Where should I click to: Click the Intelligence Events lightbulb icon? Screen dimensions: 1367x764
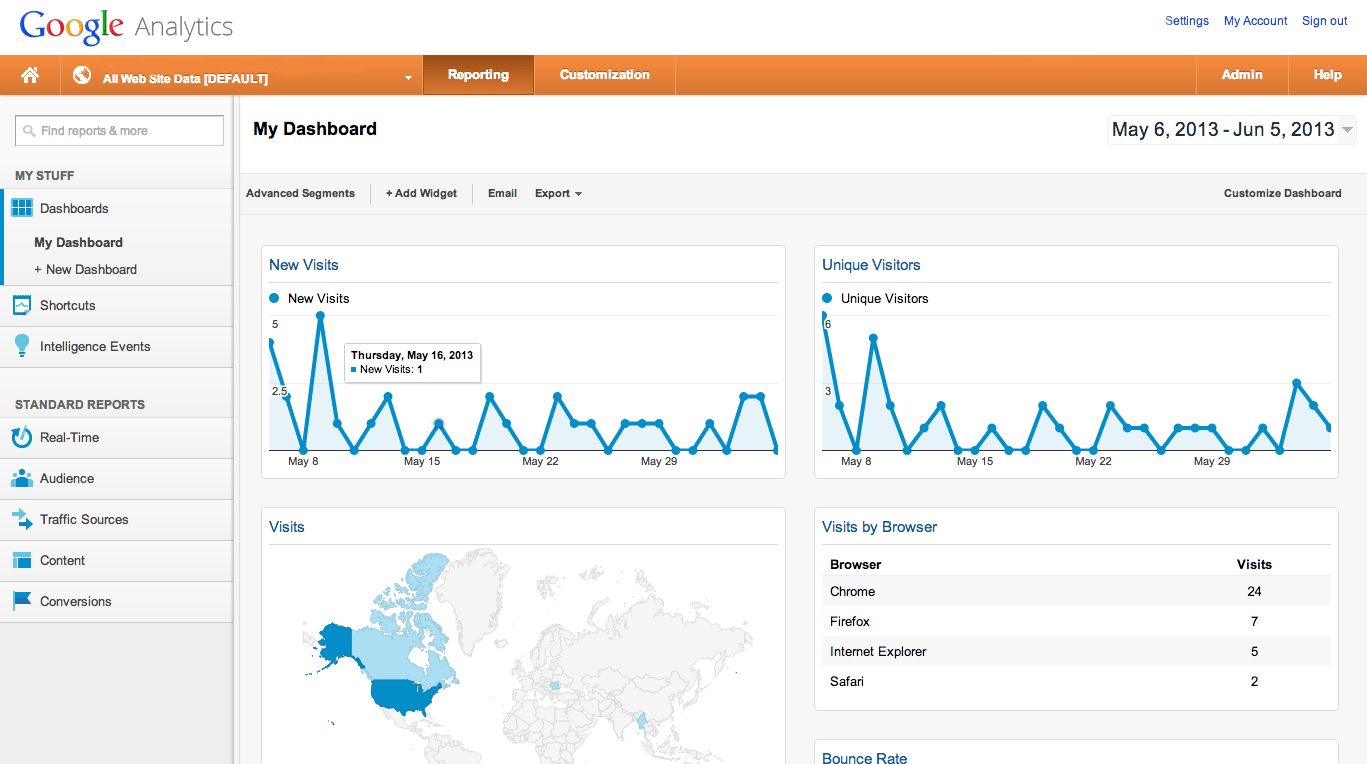[x=21, y=346]
